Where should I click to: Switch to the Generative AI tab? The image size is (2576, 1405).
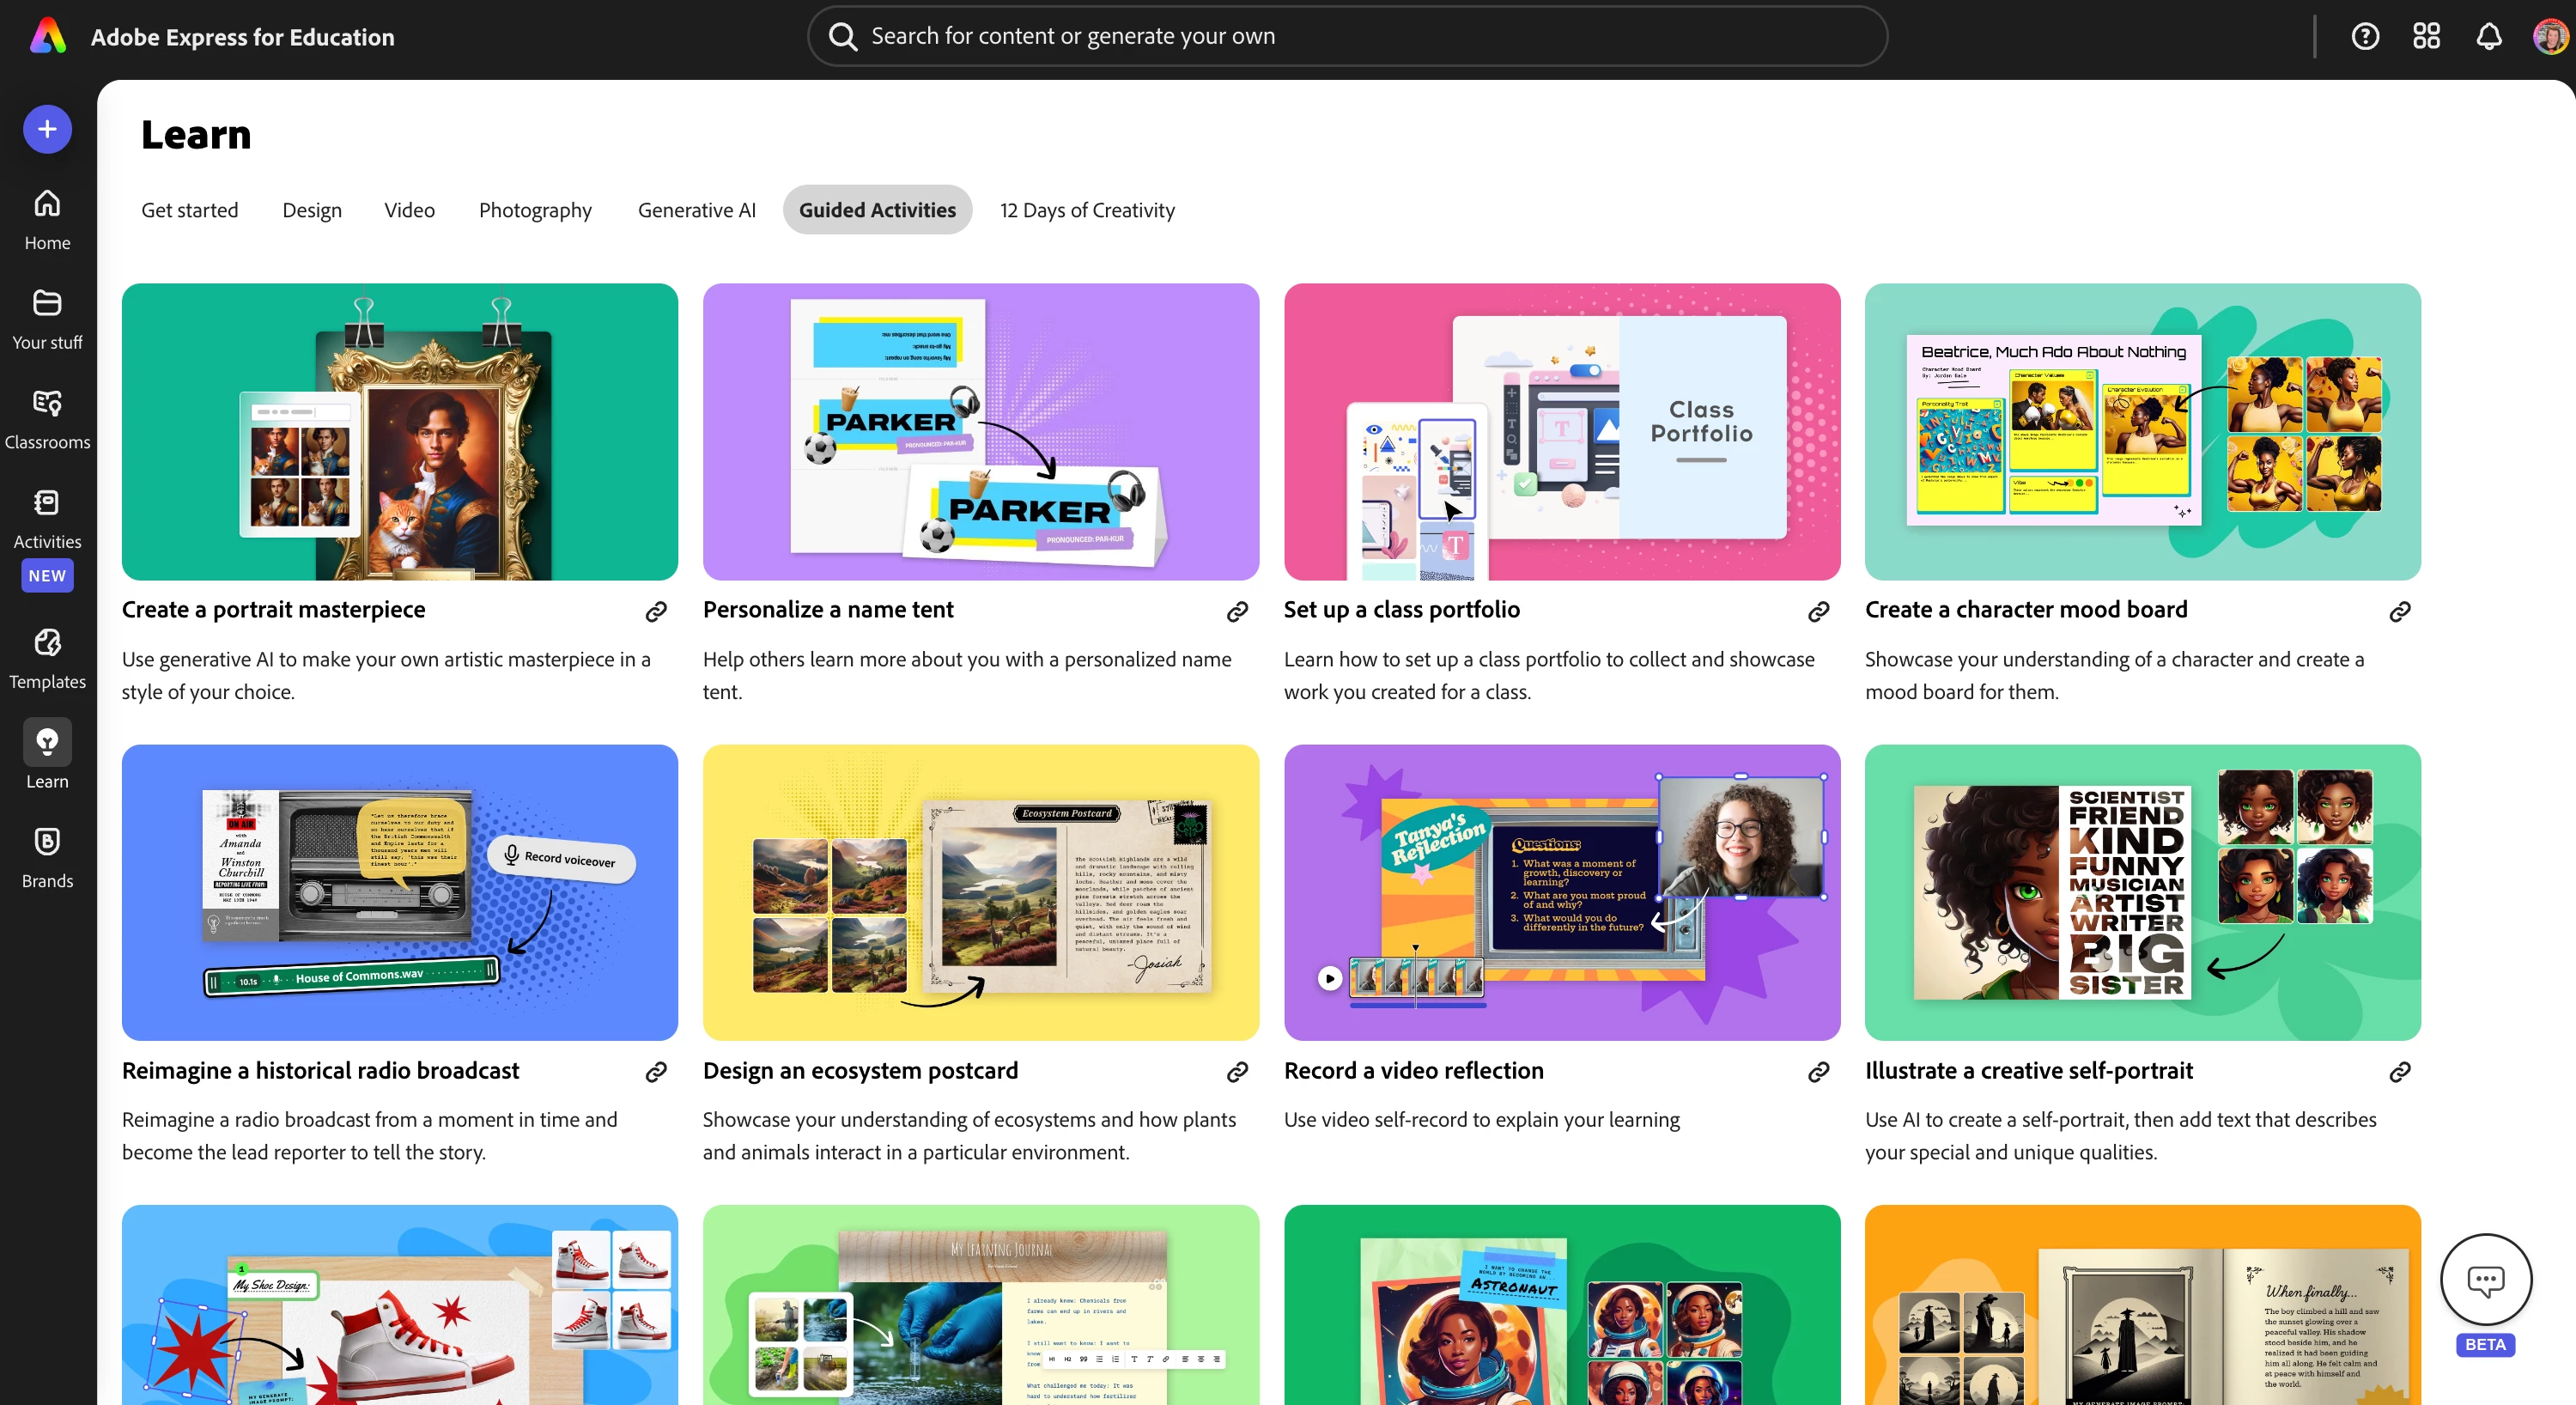tap(696, 210)
